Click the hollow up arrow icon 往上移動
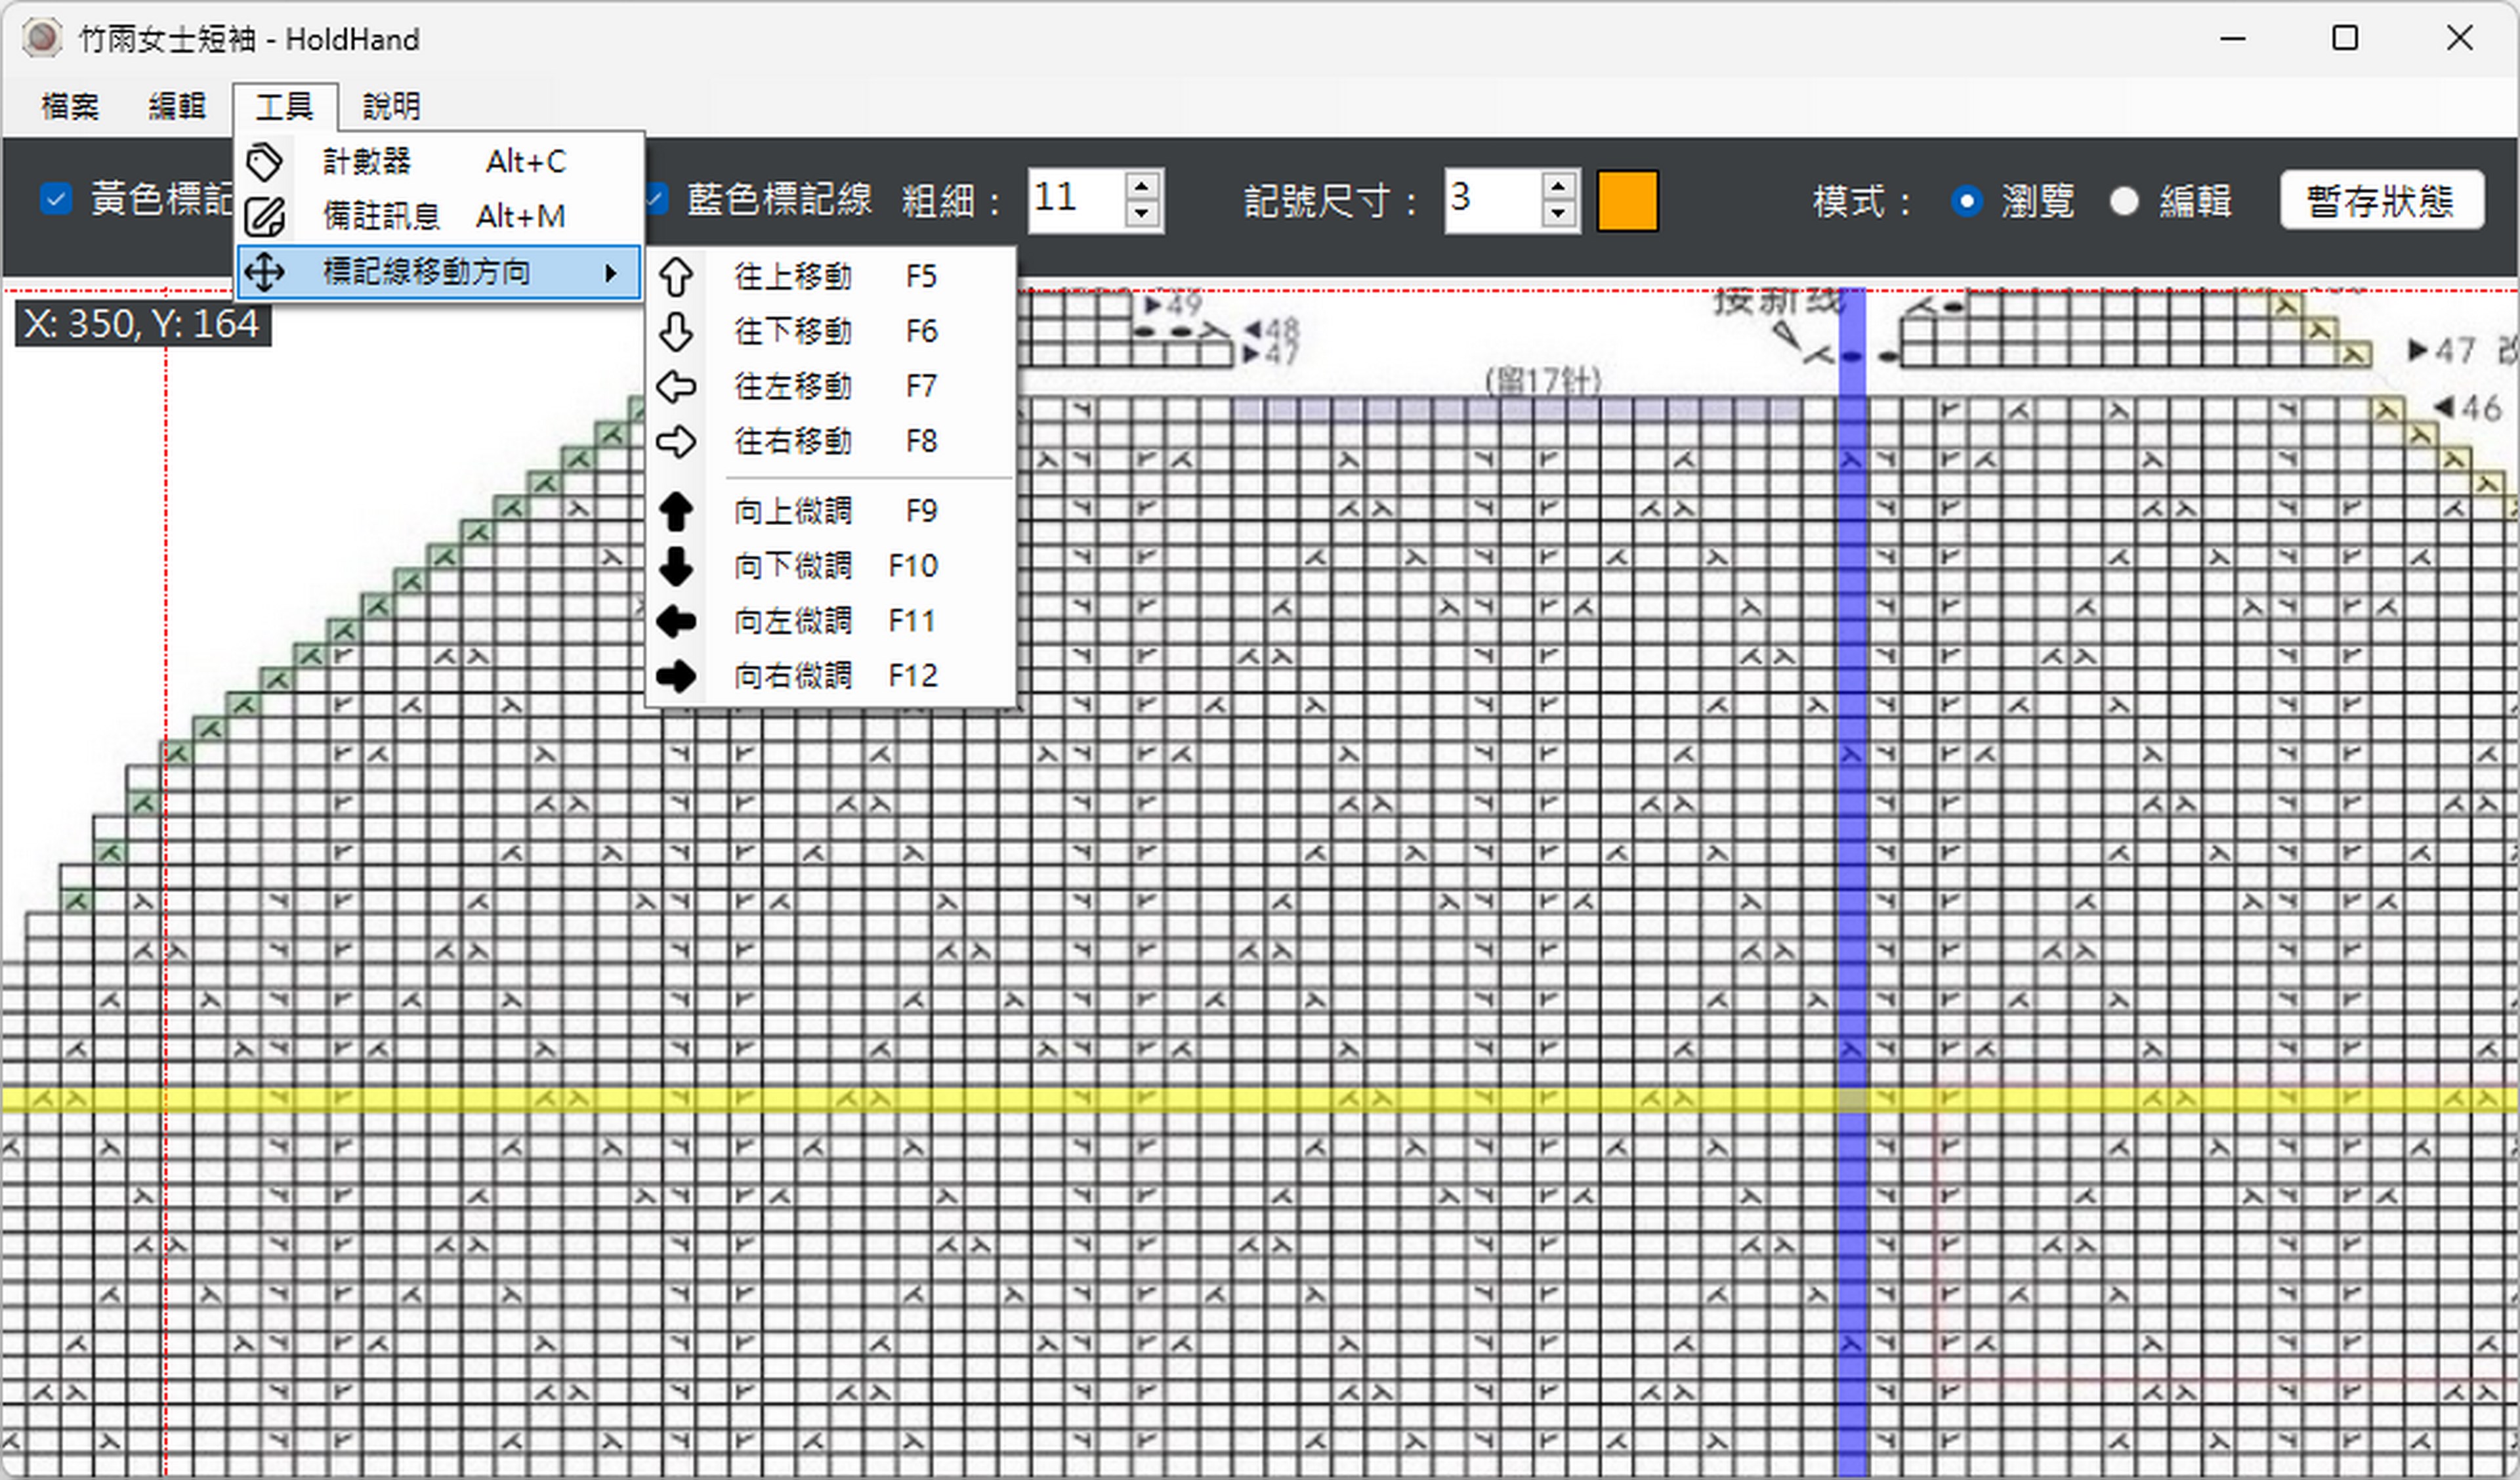2520x1480 pixels. (676, 276)
